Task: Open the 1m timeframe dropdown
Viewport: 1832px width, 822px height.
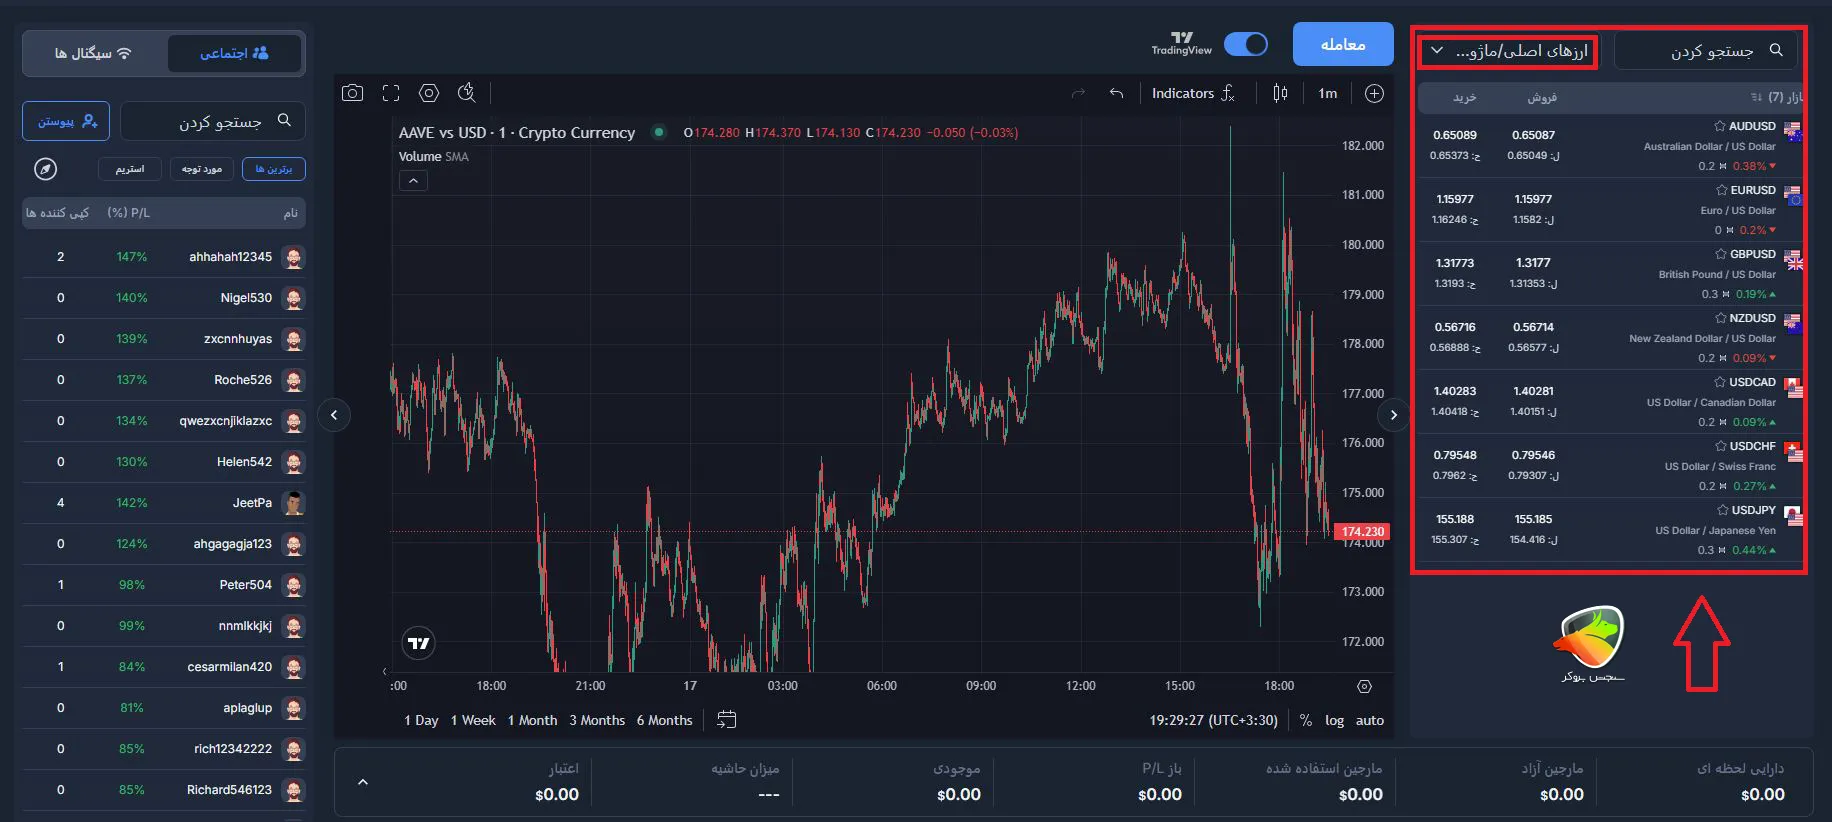Action: (1327, 93)
